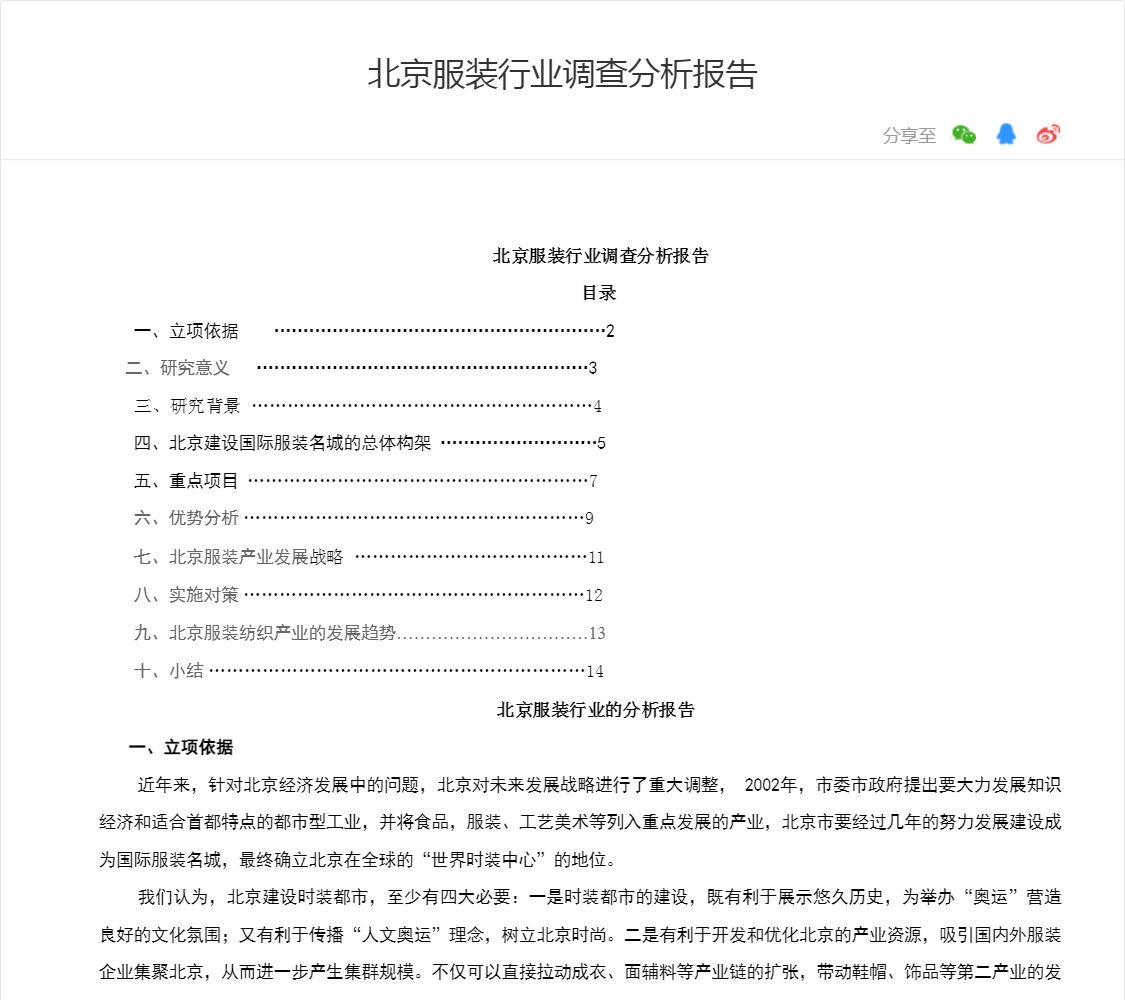
Task: Share the report to WeChat
Action: tap(964, 134)
